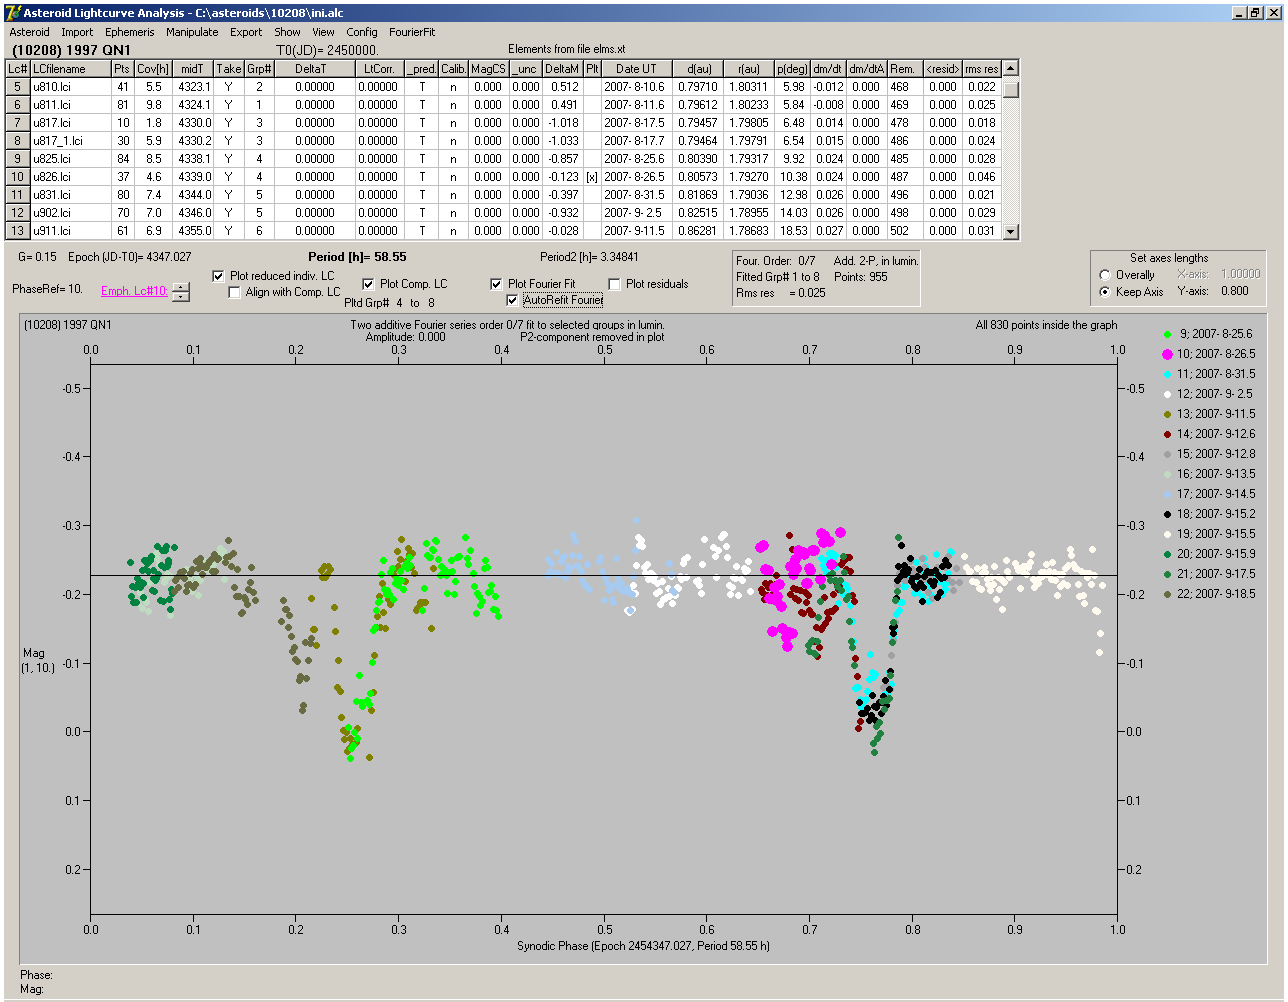Click the Y-axis value 0.800
This screenshot has width=1288, height=1002.
[1234, 292]
